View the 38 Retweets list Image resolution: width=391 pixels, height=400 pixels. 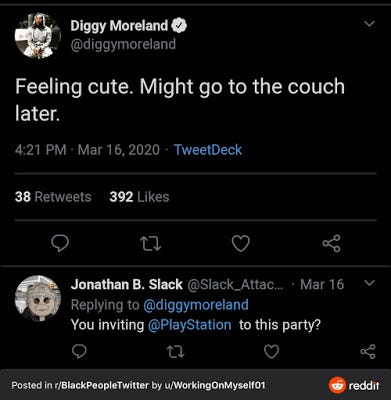coord(53,197)
